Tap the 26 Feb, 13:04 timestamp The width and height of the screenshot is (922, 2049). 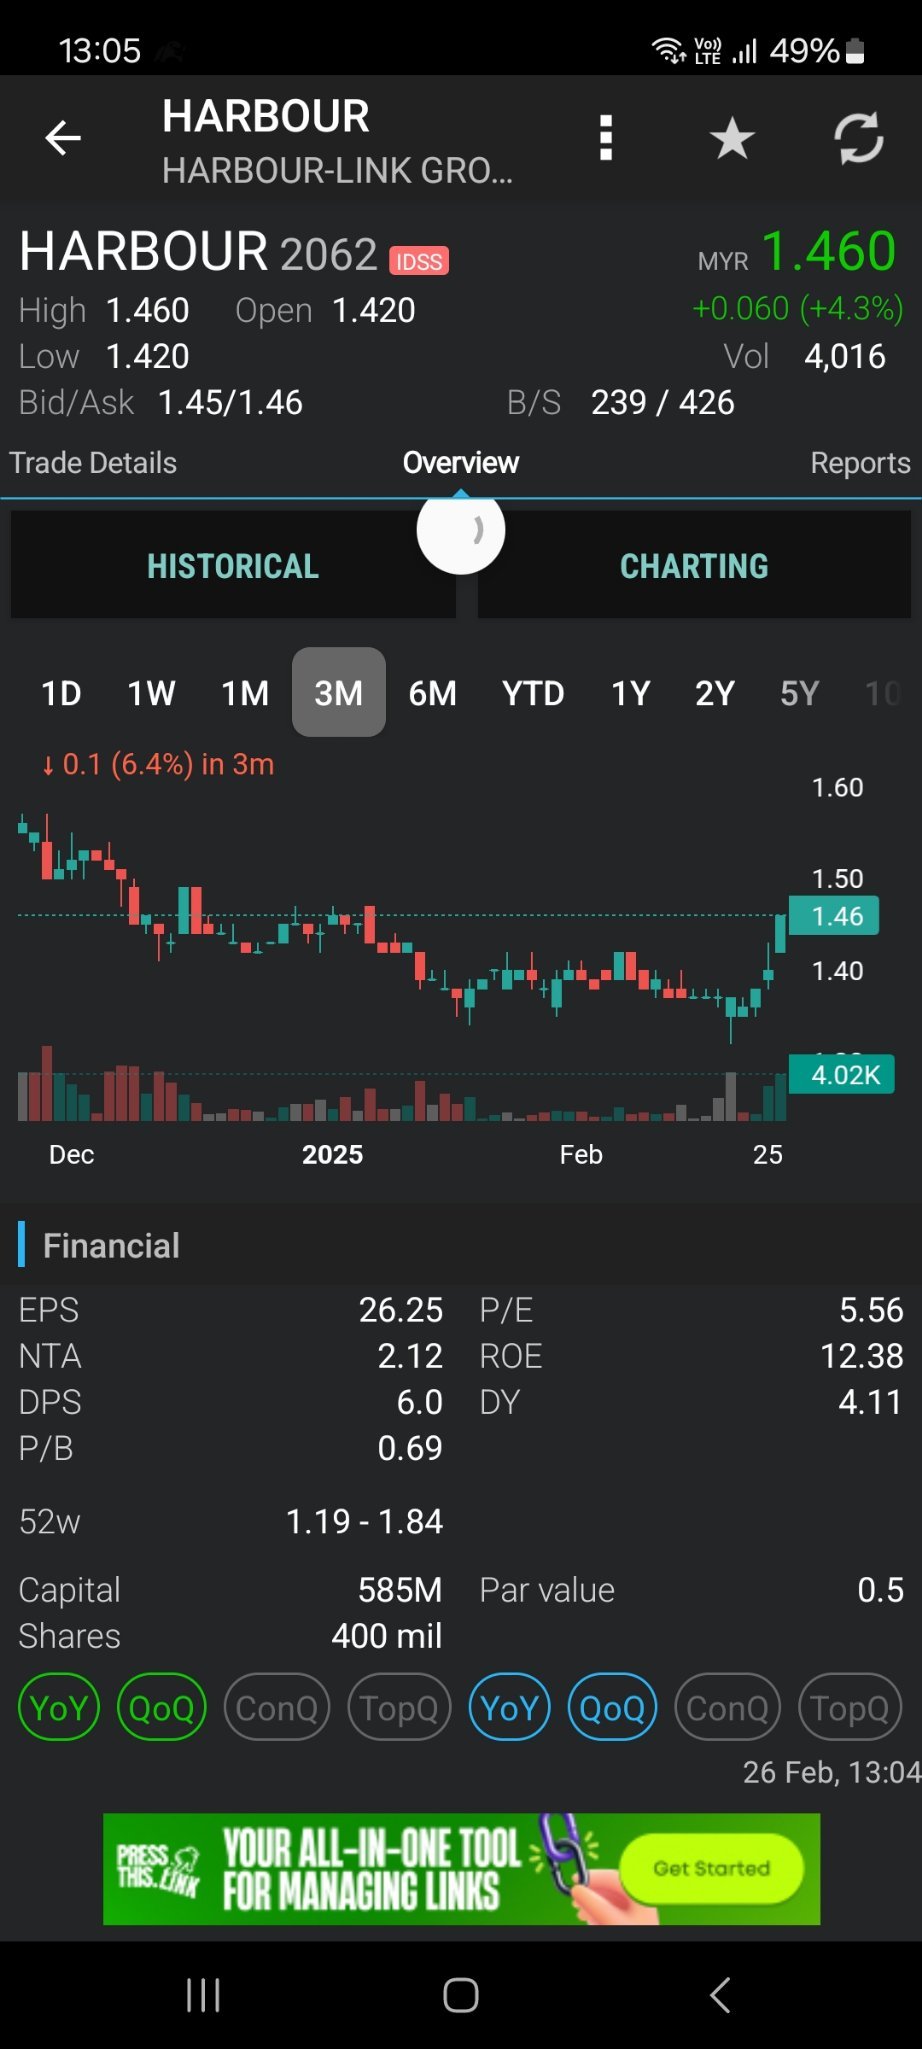coord(831,1772)
